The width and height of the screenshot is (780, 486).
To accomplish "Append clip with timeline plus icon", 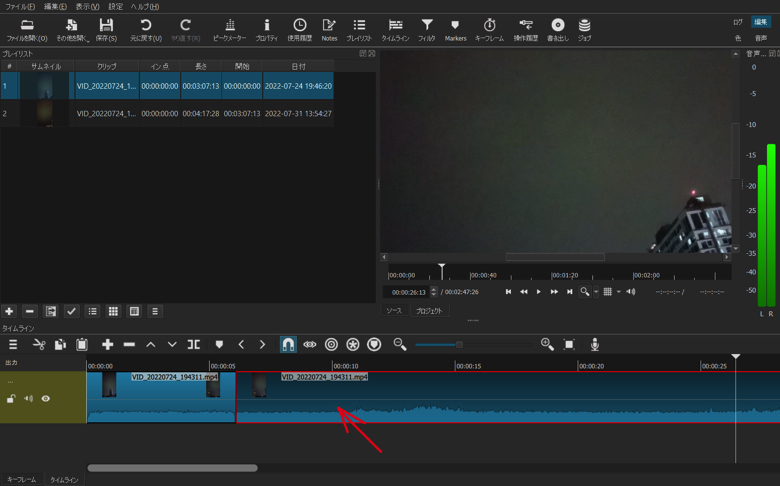I will [107, 344].
